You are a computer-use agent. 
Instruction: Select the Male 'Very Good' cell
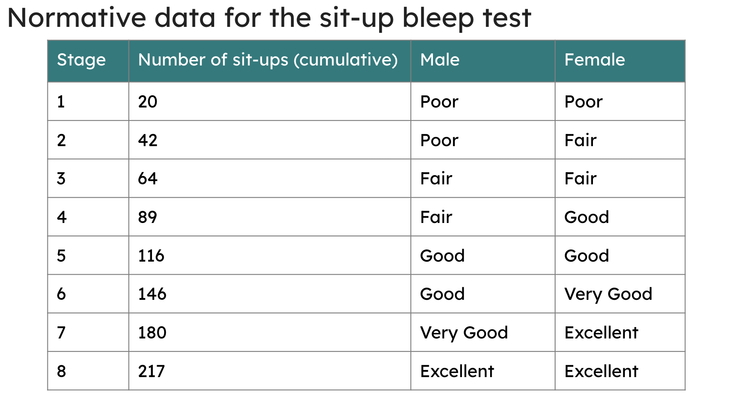tap(464, 333)
